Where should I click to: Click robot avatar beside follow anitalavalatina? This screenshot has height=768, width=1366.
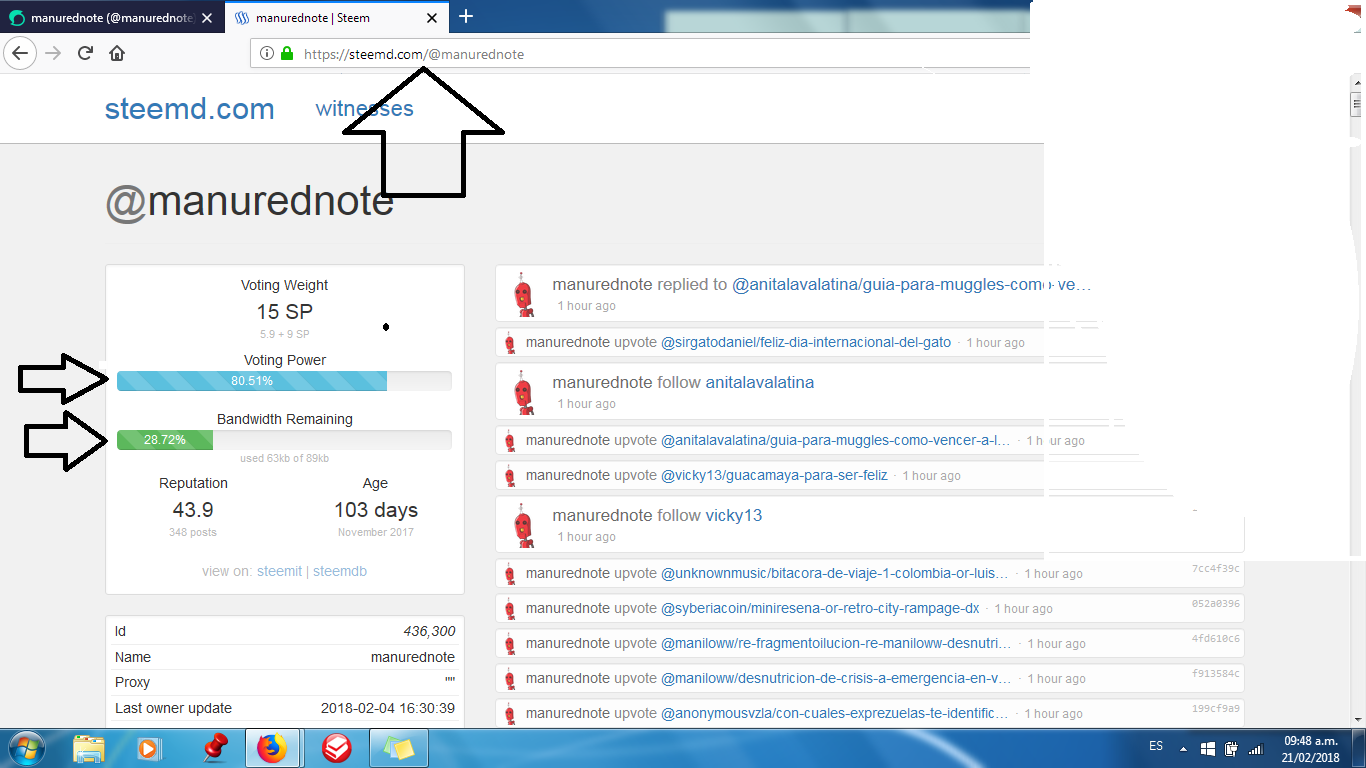coord(523,392)
